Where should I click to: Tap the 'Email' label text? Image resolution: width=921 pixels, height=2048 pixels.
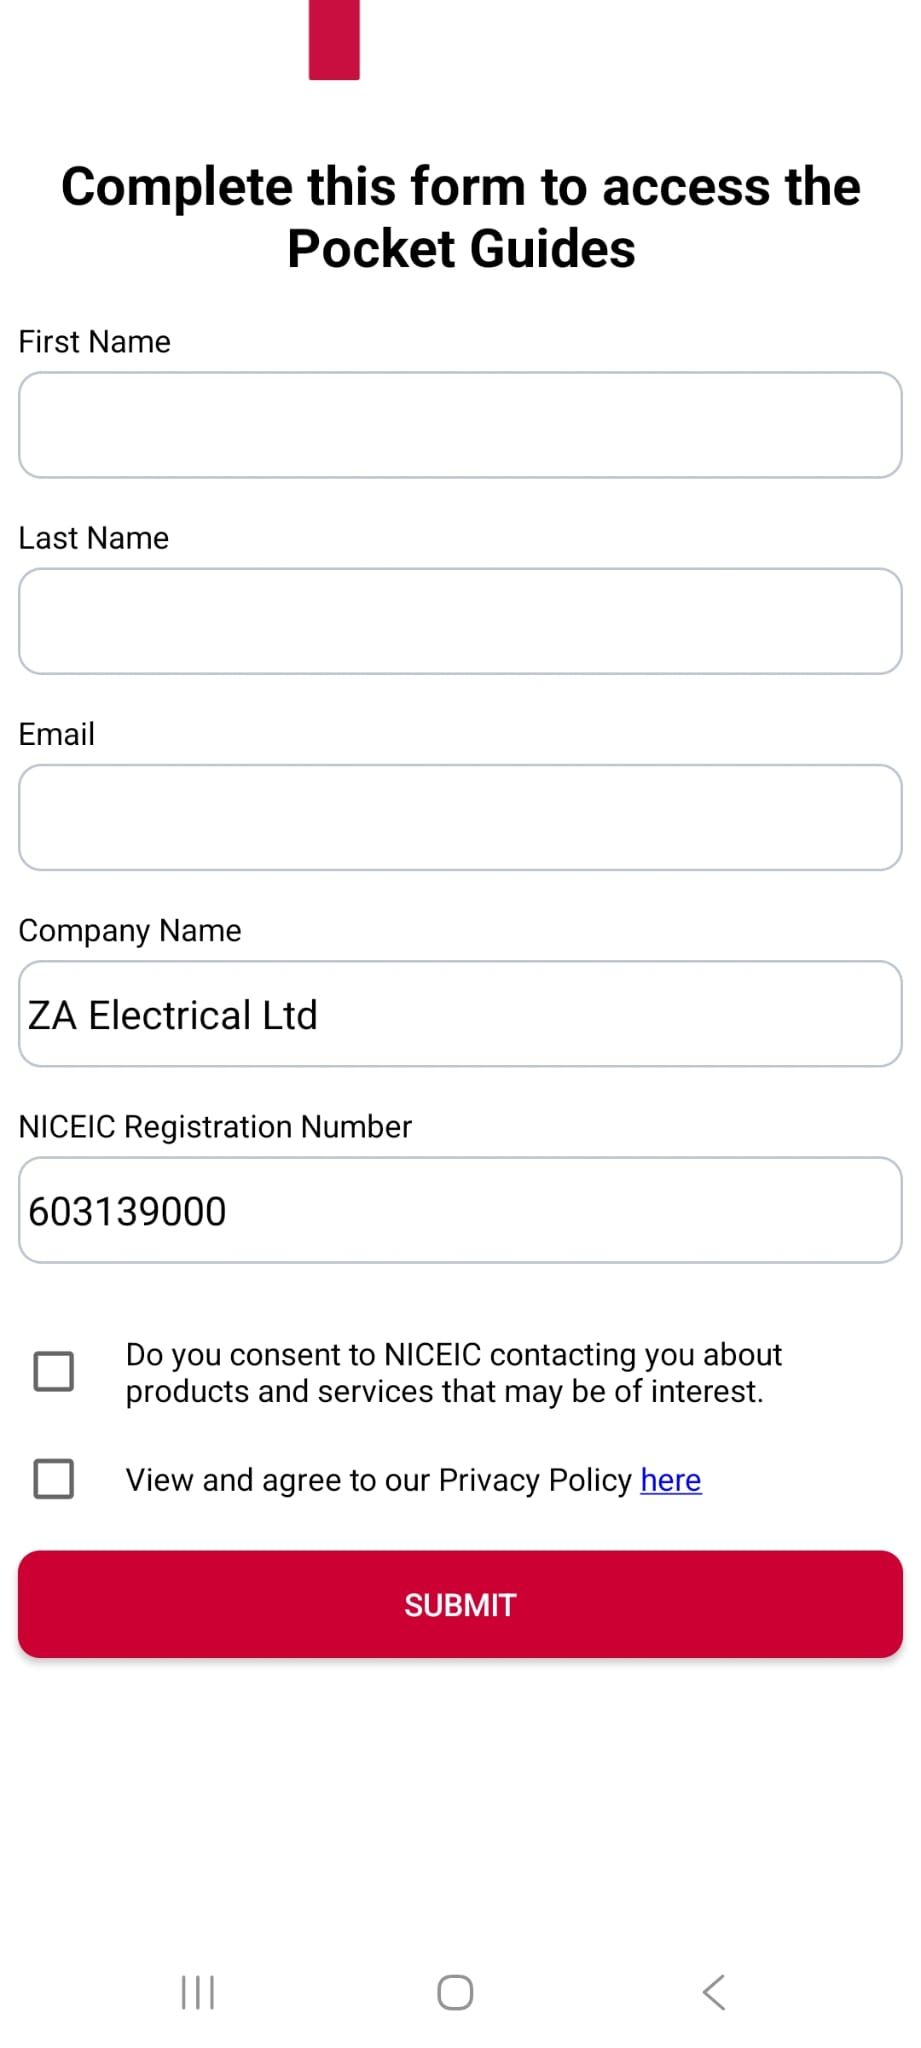(57, 734)
